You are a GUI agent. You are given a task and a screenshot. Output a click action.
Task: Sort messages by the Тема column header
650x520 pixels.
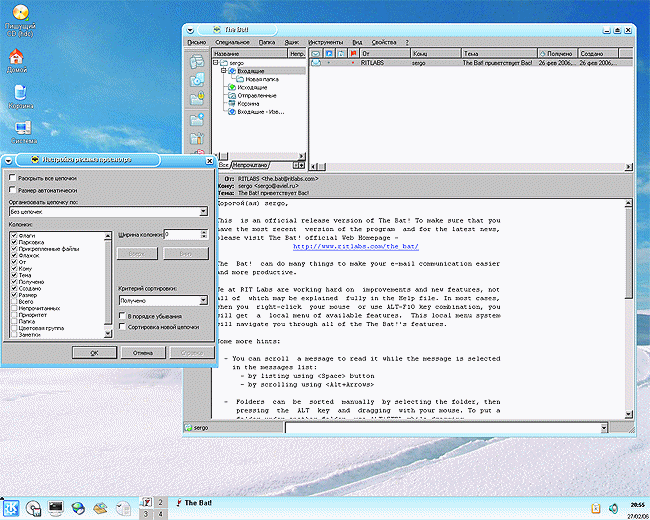pyautogui.click(x=499, y=53)
